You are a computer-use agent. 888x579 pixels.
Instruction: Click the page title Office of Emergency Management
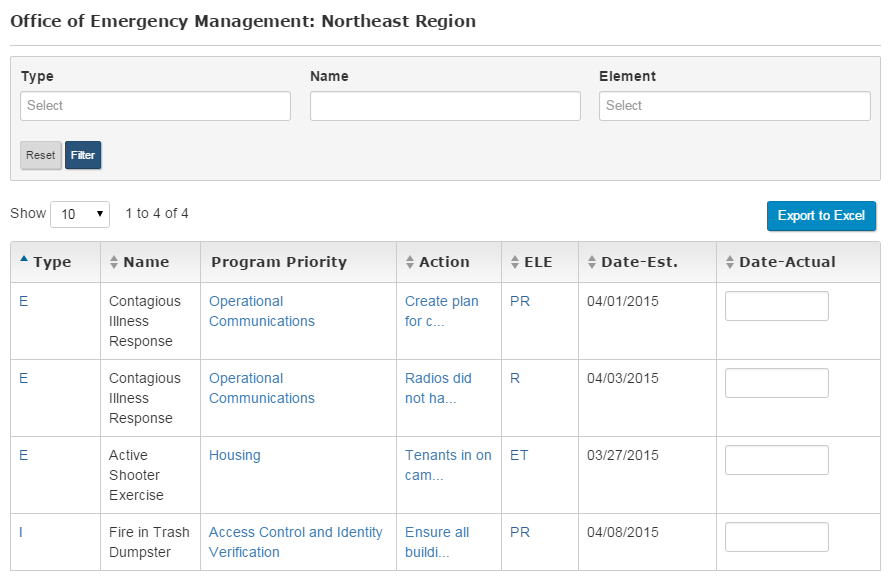point(243,22)
